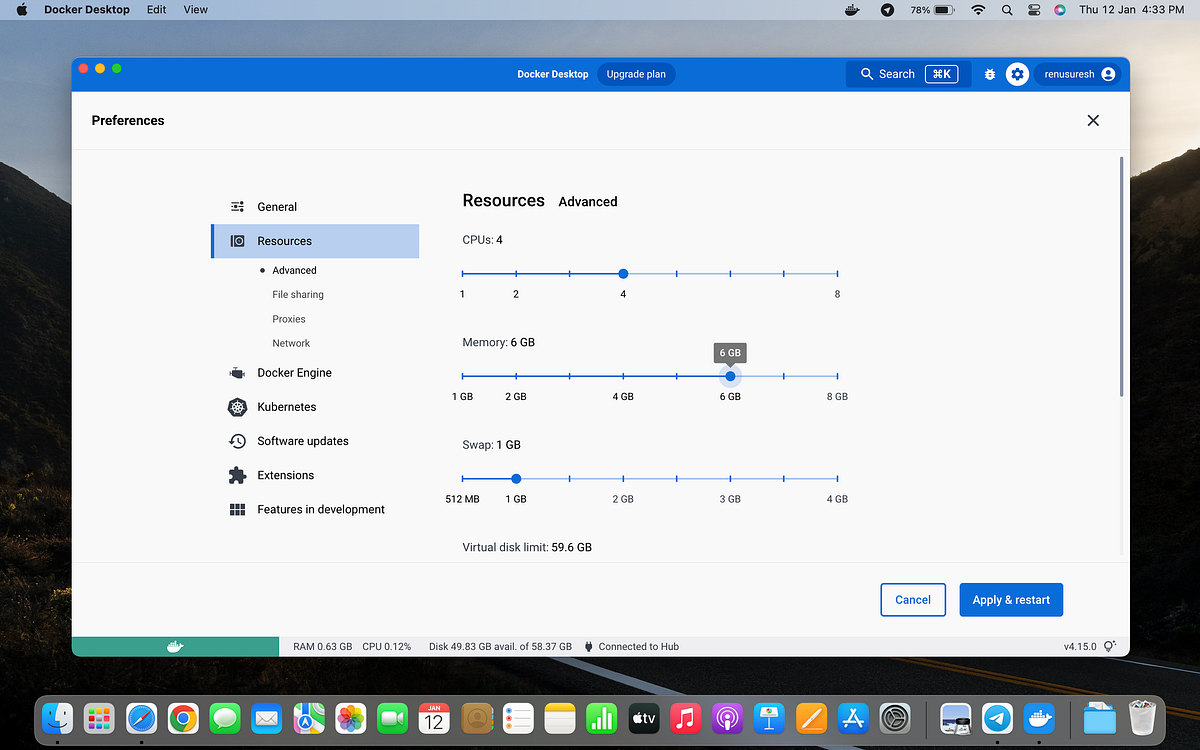1200x750 pixels.
Task: Open System Preferences from the Dock
Action: [894, 718]
